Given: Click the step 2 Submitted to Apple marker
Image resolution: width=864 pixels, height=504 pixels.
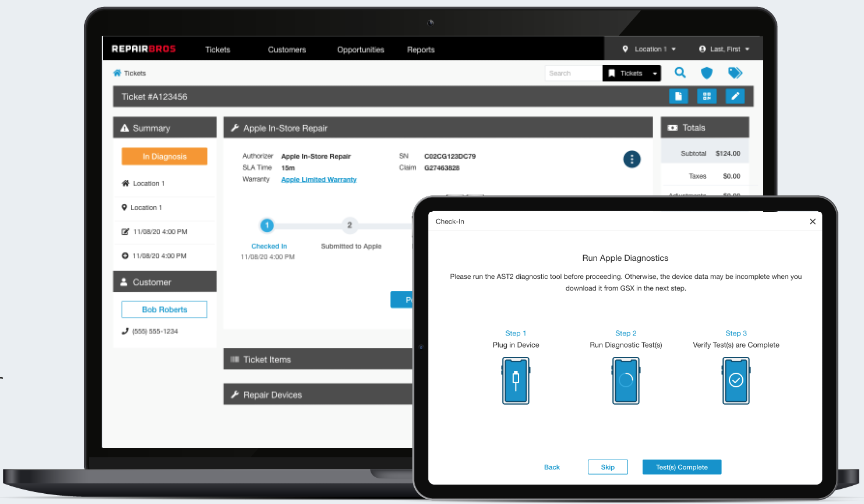Looking at the screenshot, I should (x=349, y=225).
